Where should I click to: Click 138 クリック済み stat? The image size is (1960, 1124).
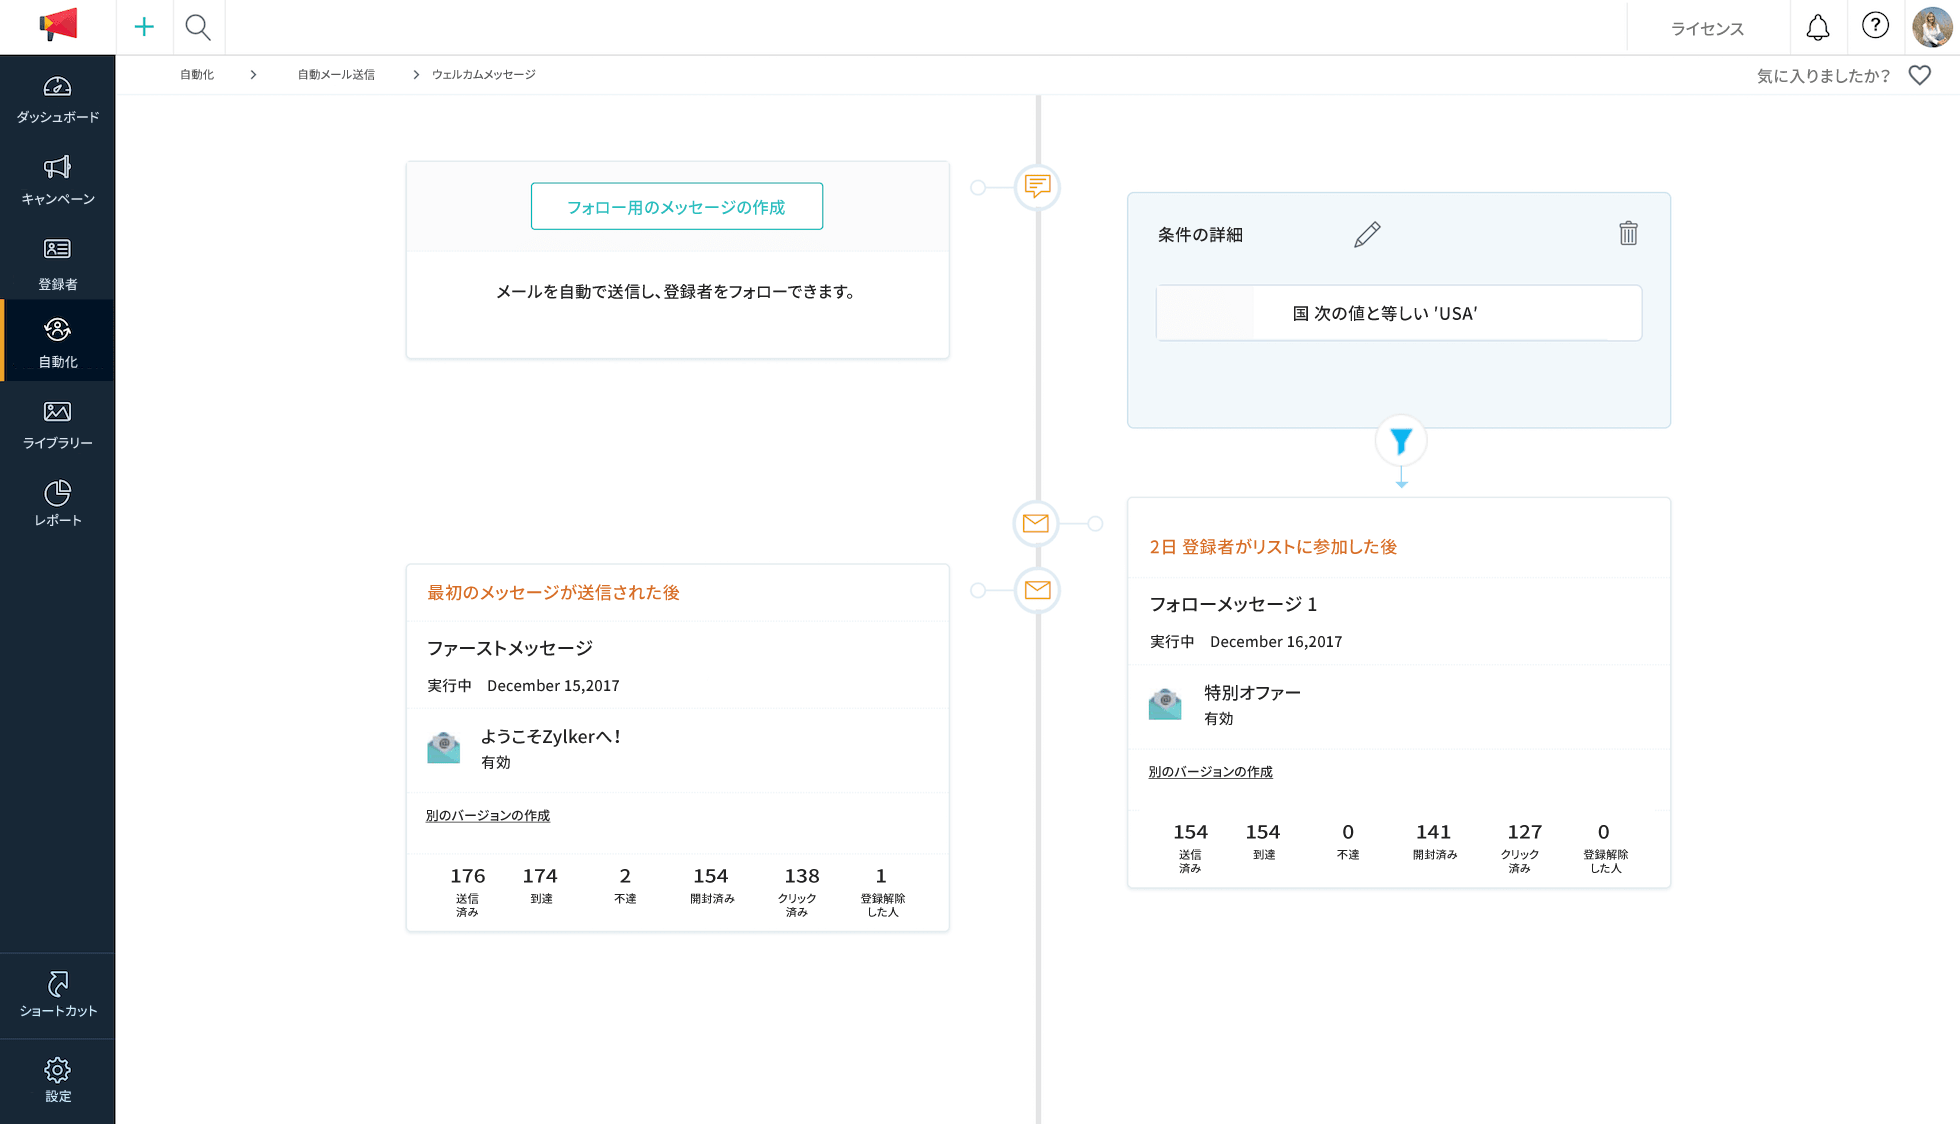tap(800, 891)
